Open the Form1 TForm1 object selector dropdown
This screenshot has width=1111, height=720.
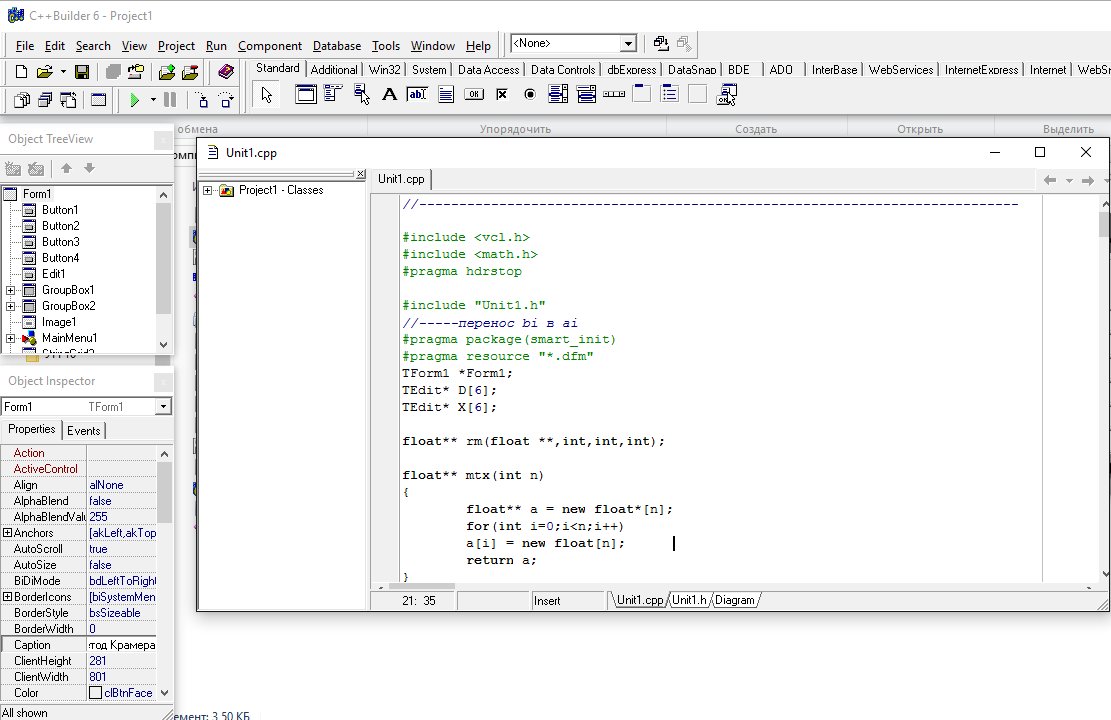point(164,407)
